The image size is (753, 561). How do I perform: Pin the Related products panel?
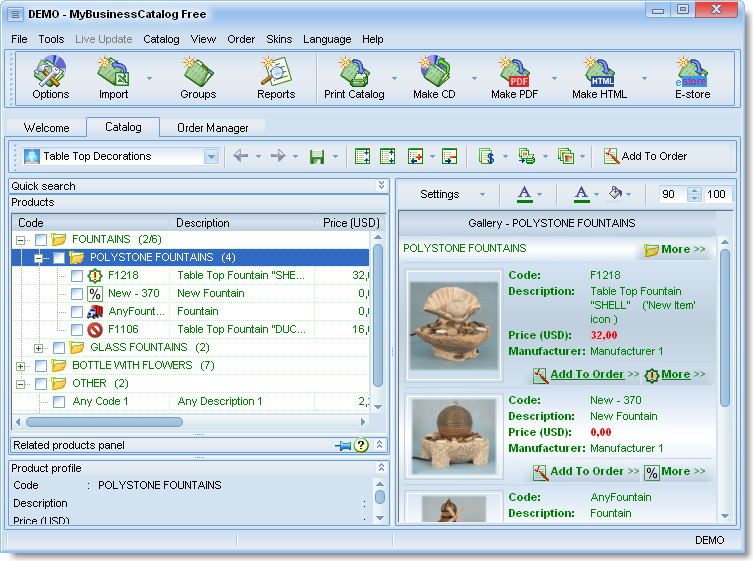[343, 446]
